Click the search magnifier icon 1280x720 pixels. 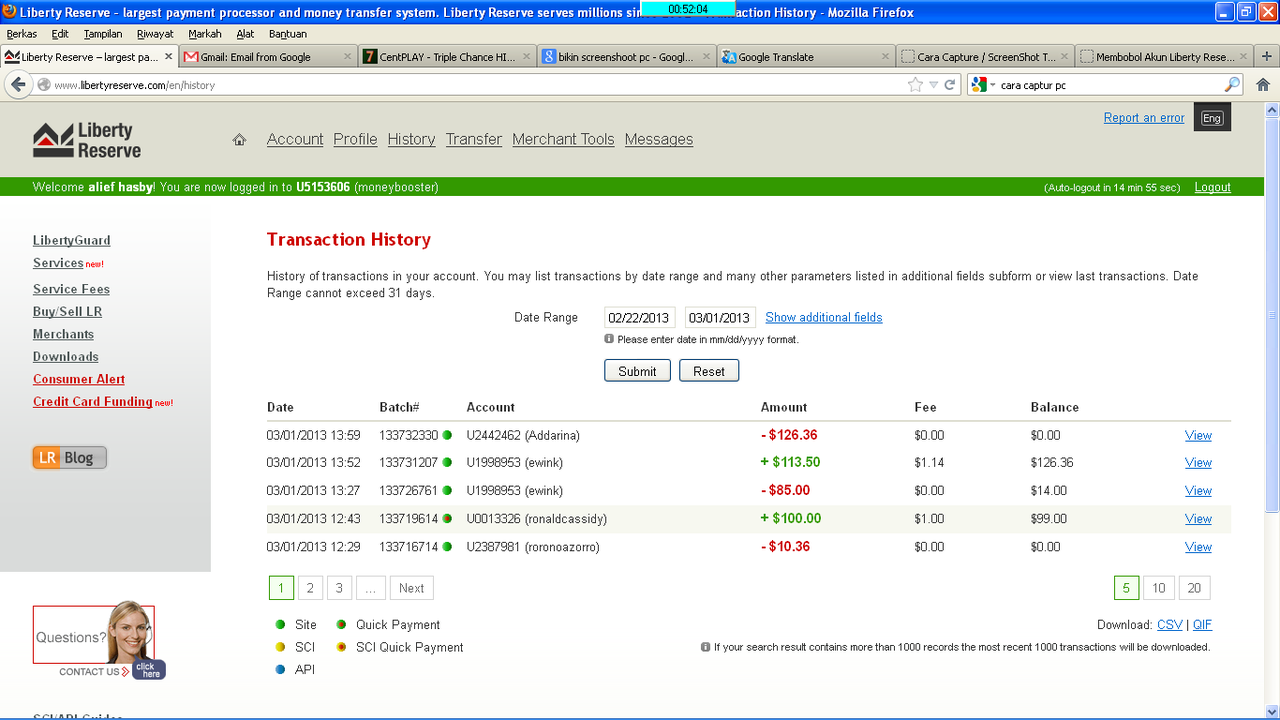click(x=1232, y=85)
